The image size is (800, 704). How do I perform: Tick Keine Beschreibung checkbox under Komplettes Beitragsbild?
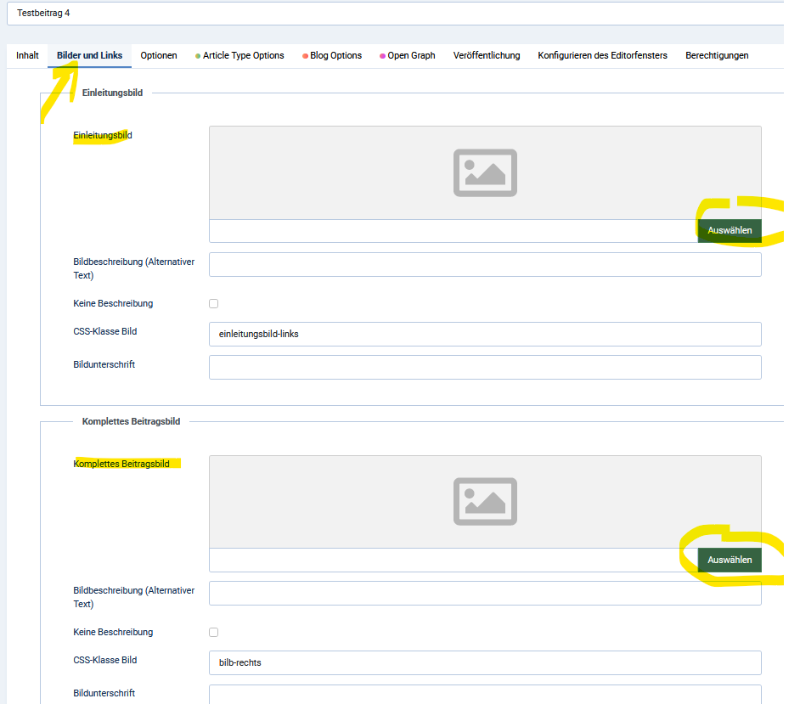click(213, 632)
